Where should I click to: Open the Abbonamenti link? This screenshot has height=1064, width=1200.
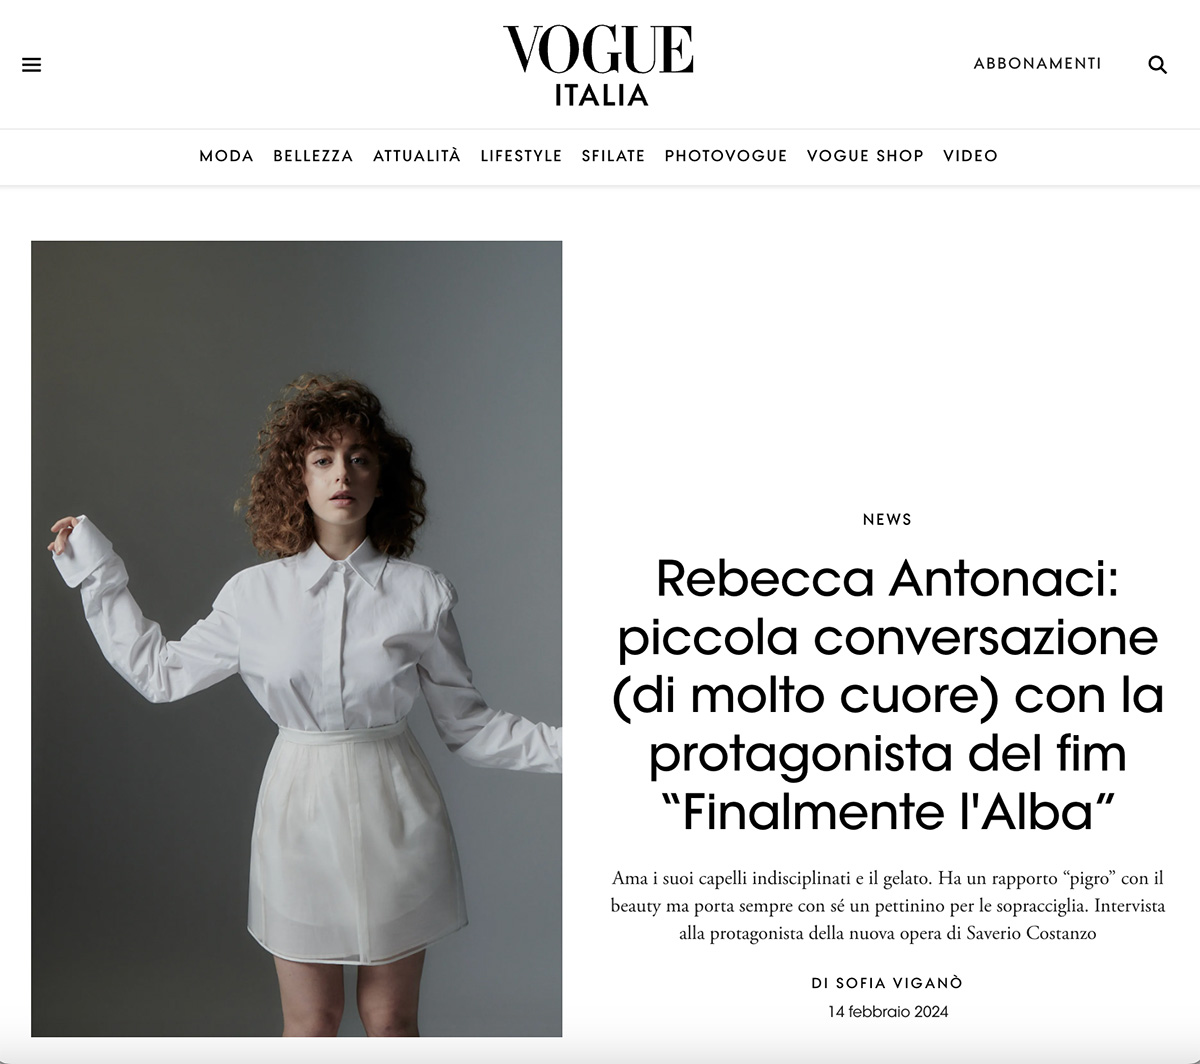(x=1037, y=64)
